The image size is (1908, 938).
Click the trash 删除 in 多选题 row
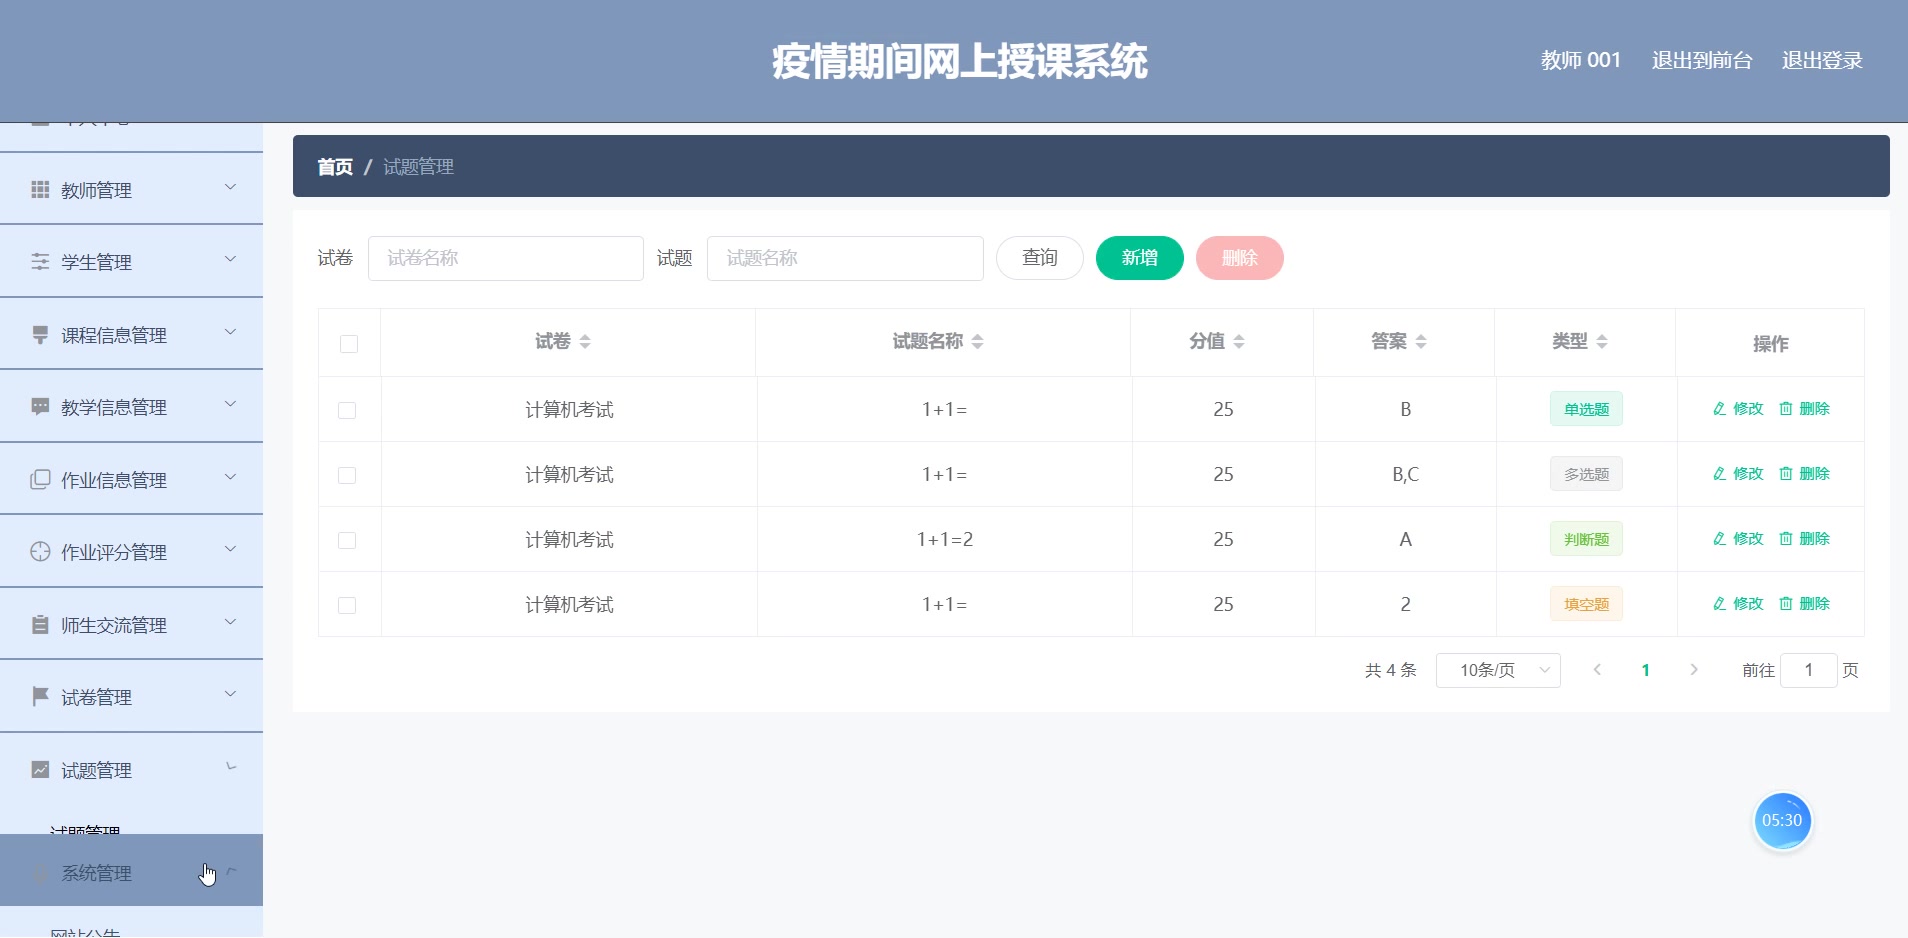tap(1804, 473)
